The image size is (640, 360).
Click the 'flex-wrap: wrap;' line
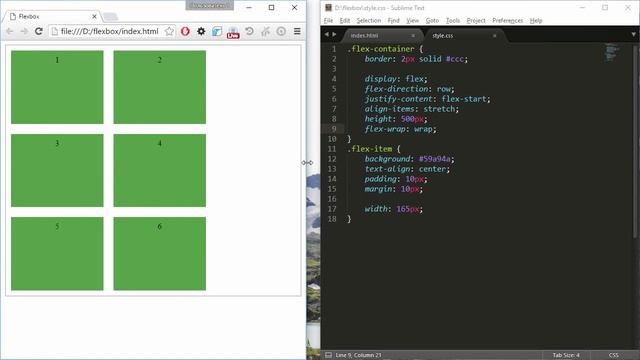point(400,129)
